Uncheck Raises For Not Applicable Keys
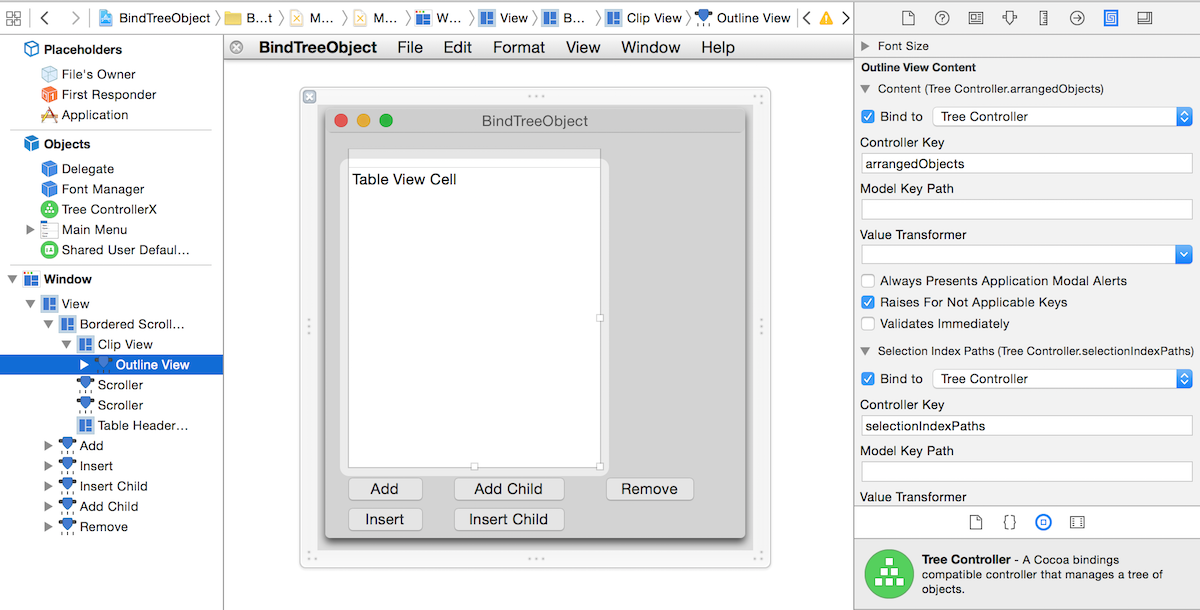The height and width of the screenshot is (610, 1200). tap(867, 301)
